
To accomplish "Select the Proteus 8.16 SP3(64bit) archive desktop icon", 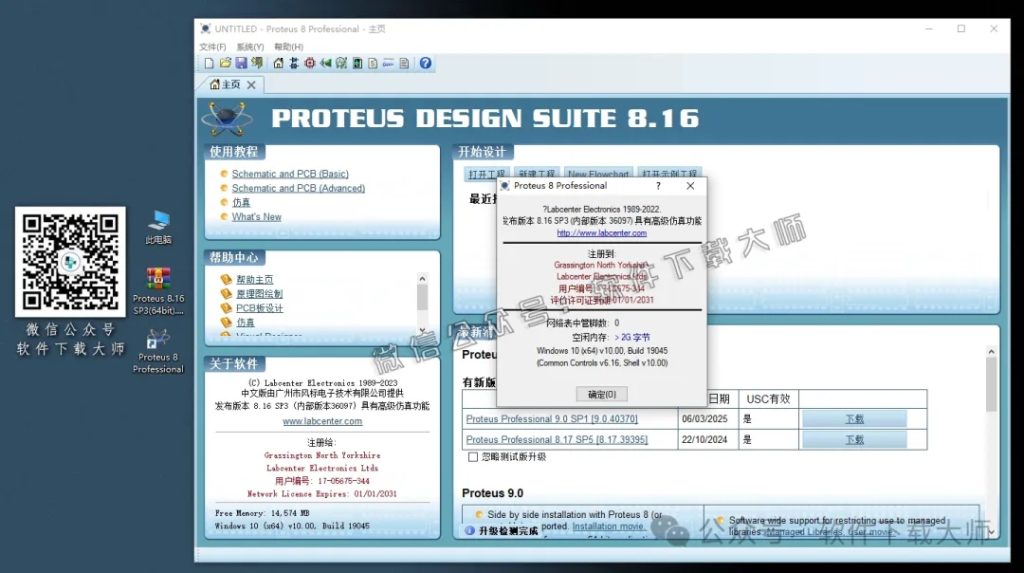I will (159, 291).
